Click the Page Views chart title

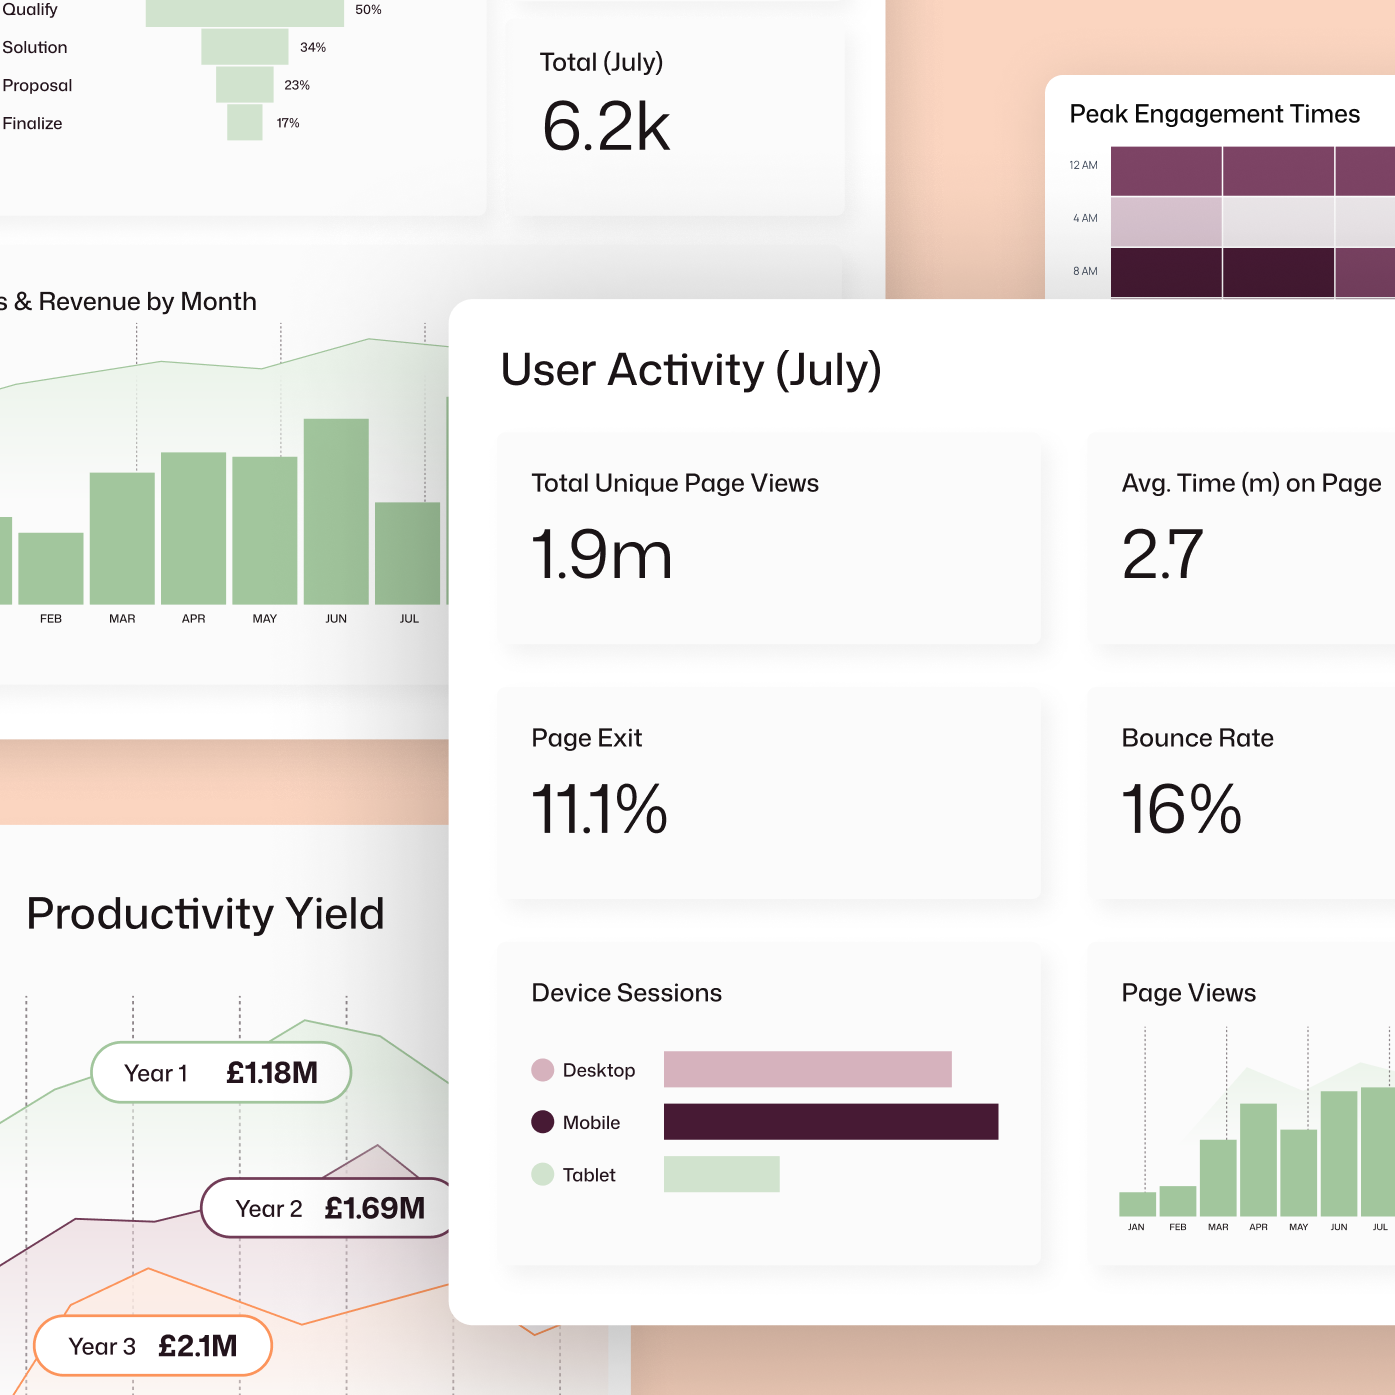(x=1189, y=993)
